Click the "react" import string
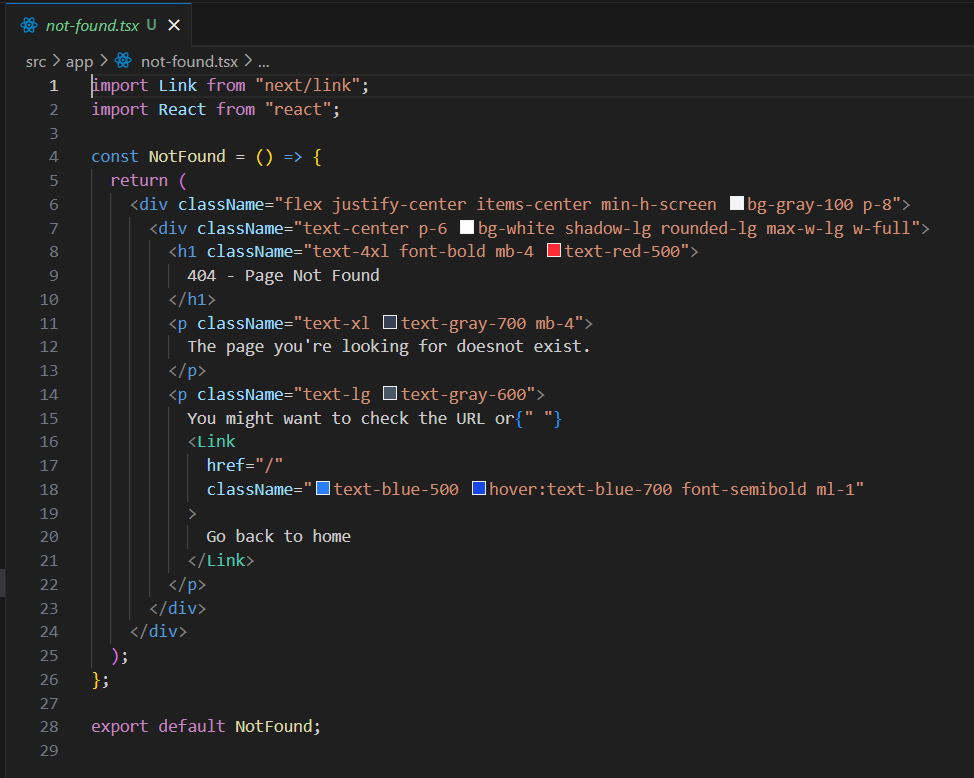This screenshot has width=974, height=778. [298, 109]
